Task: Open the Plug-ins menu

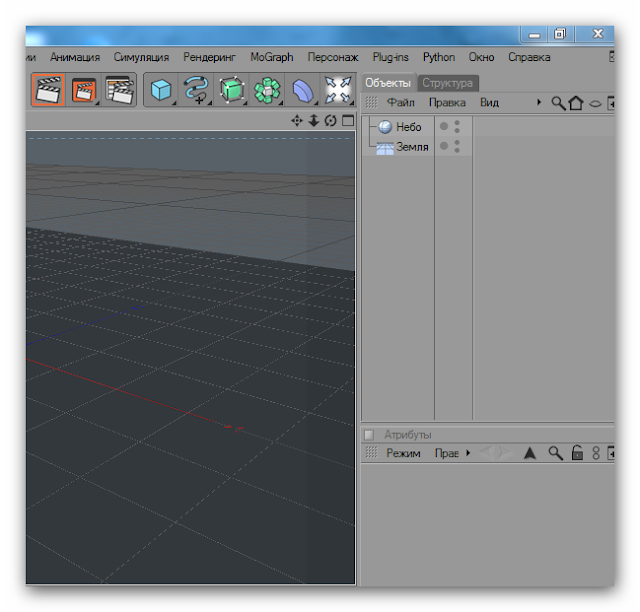Action: coord(391,57)
